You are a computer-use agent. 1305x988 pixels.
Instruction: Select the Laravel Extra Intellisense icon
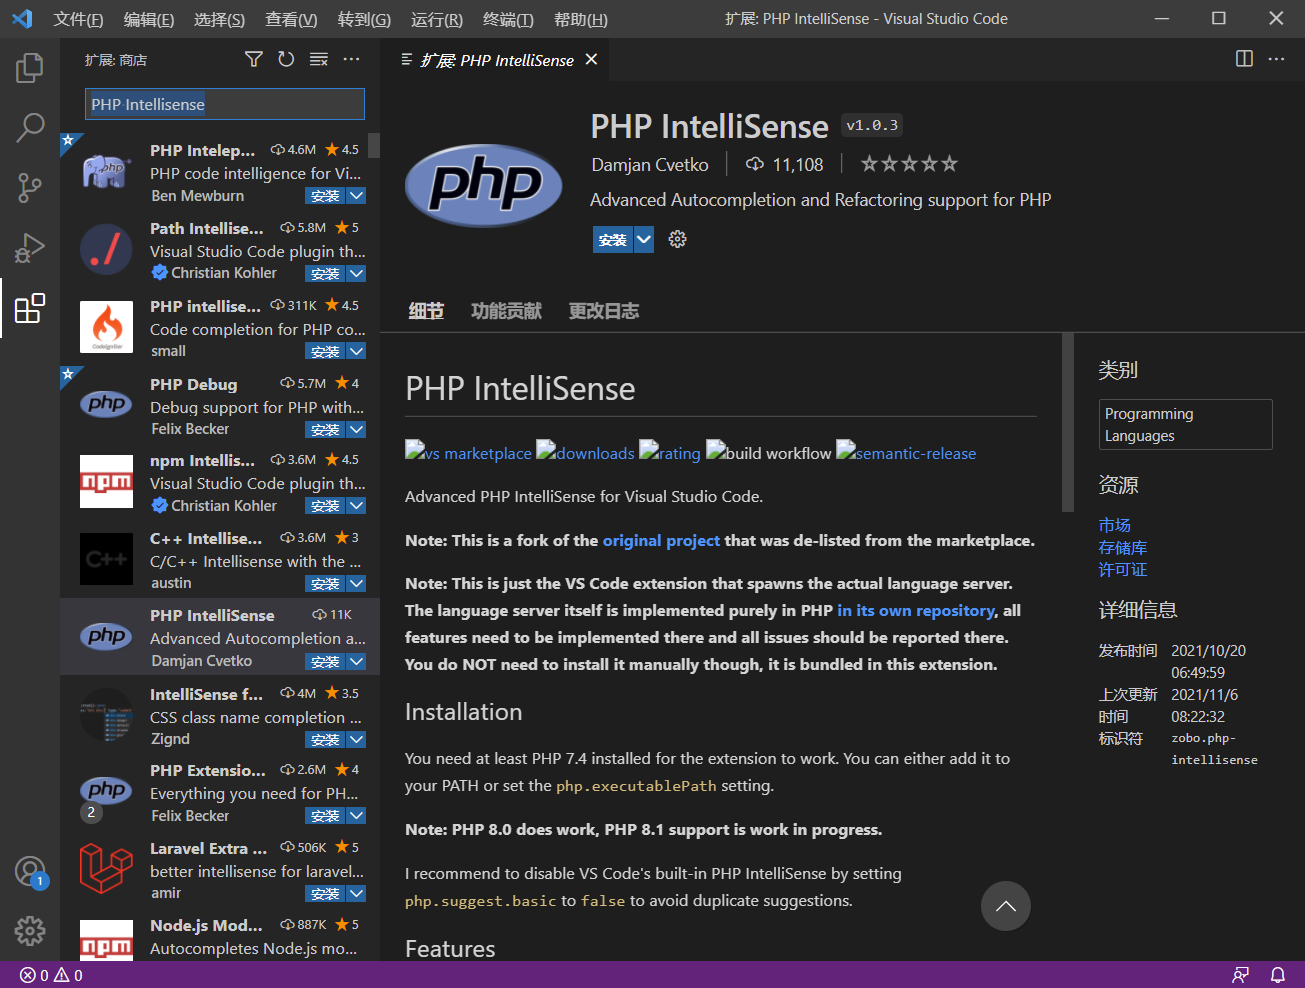coord(106,869)
